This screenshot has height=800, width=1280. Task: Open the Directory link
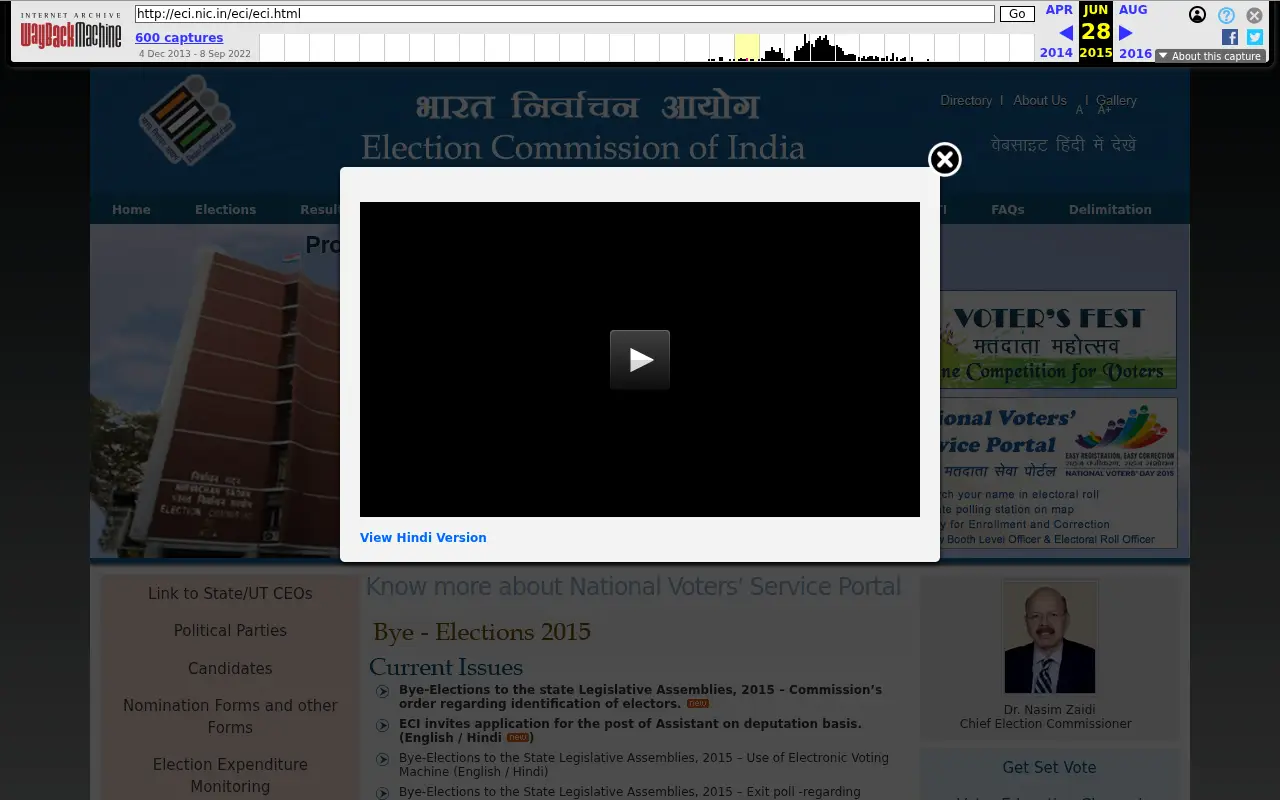tap(966, 100)
